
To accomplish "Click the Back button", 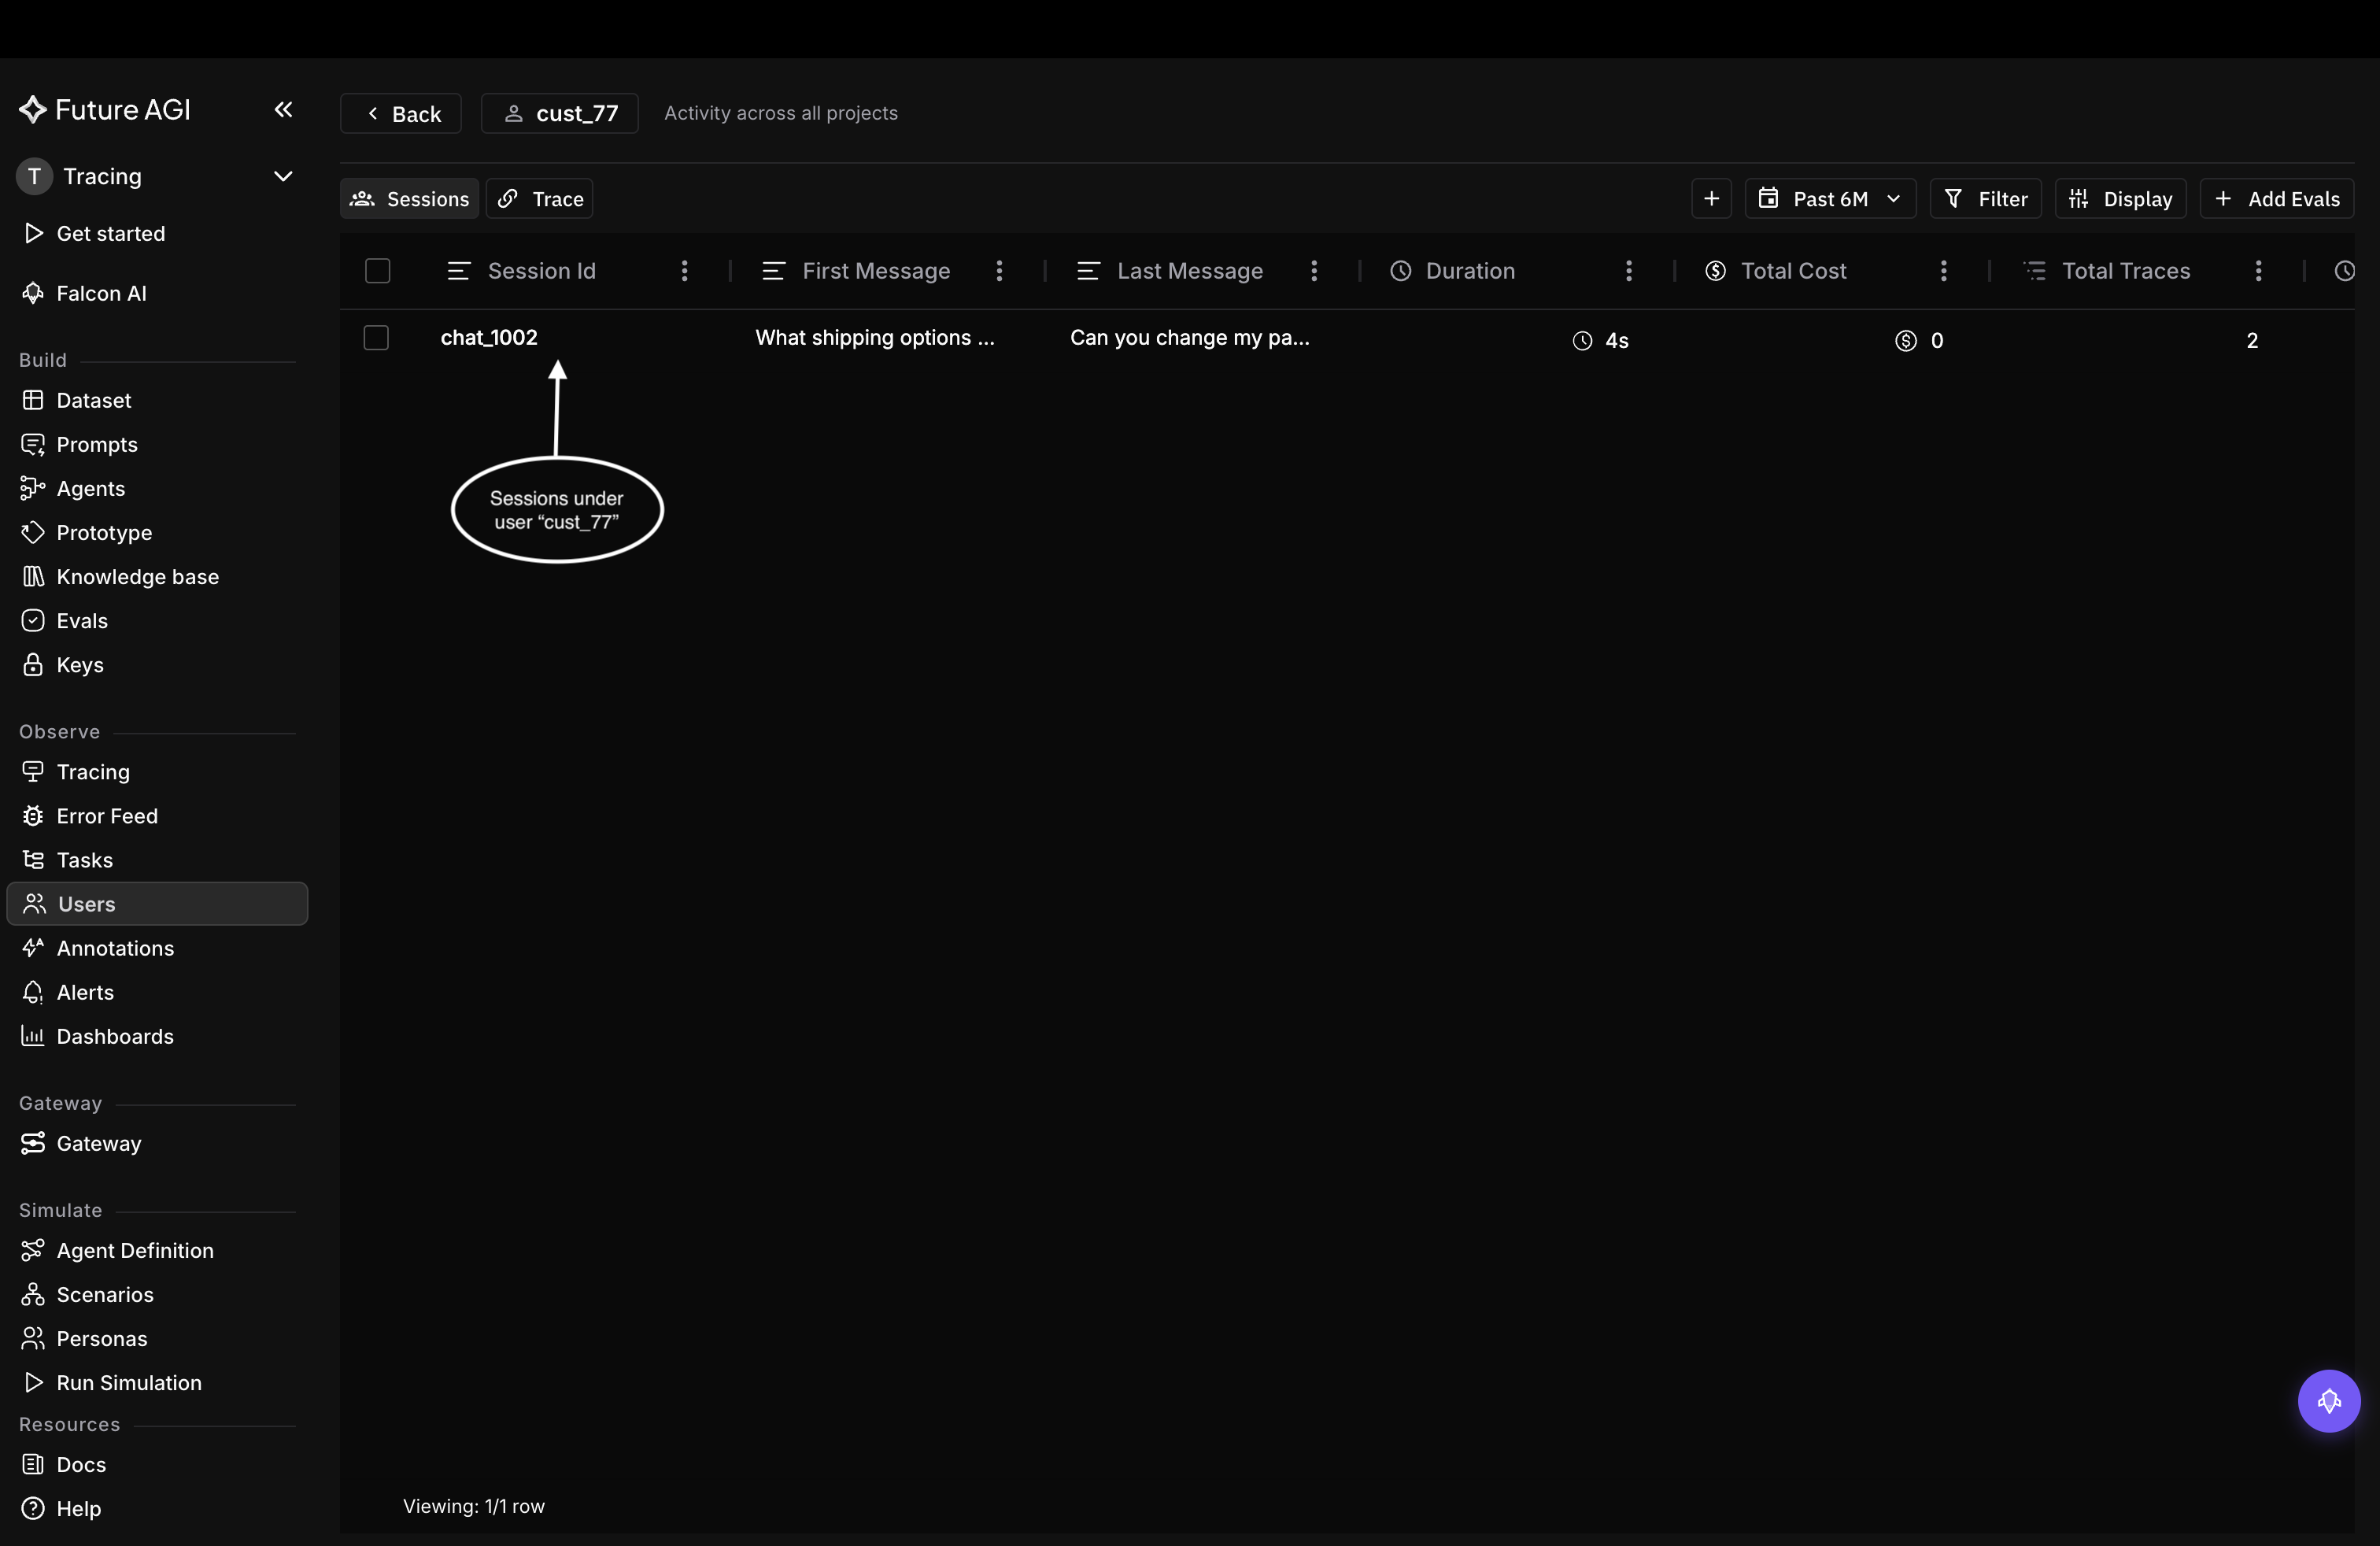I will click(x=400, y=113).
